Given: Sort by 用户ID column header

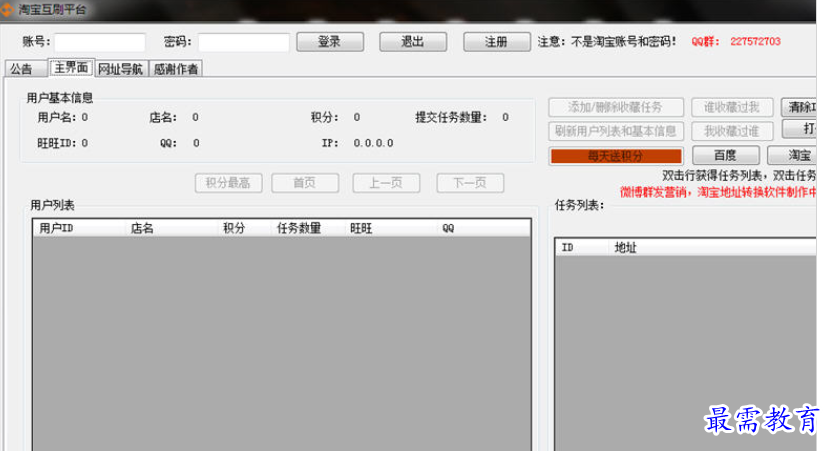Looking at the screenshot, I should point(79,228).
